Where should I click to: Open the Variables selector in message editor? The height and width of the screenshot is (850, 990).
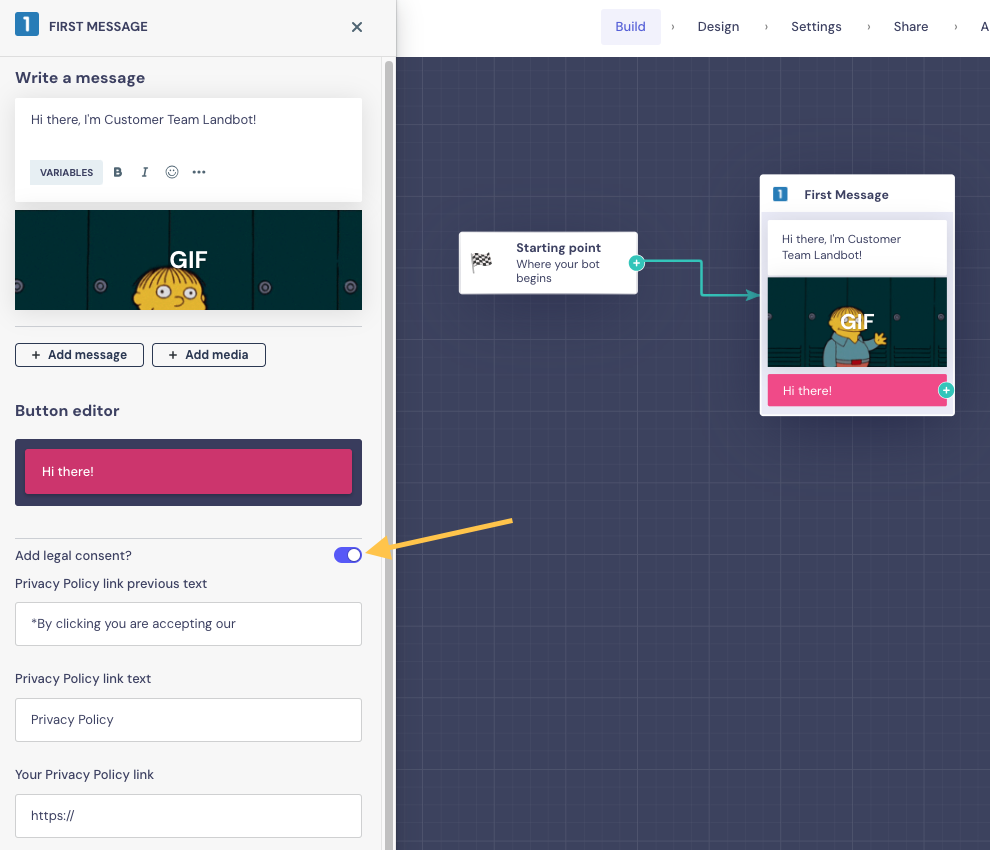tap(66, 172)
